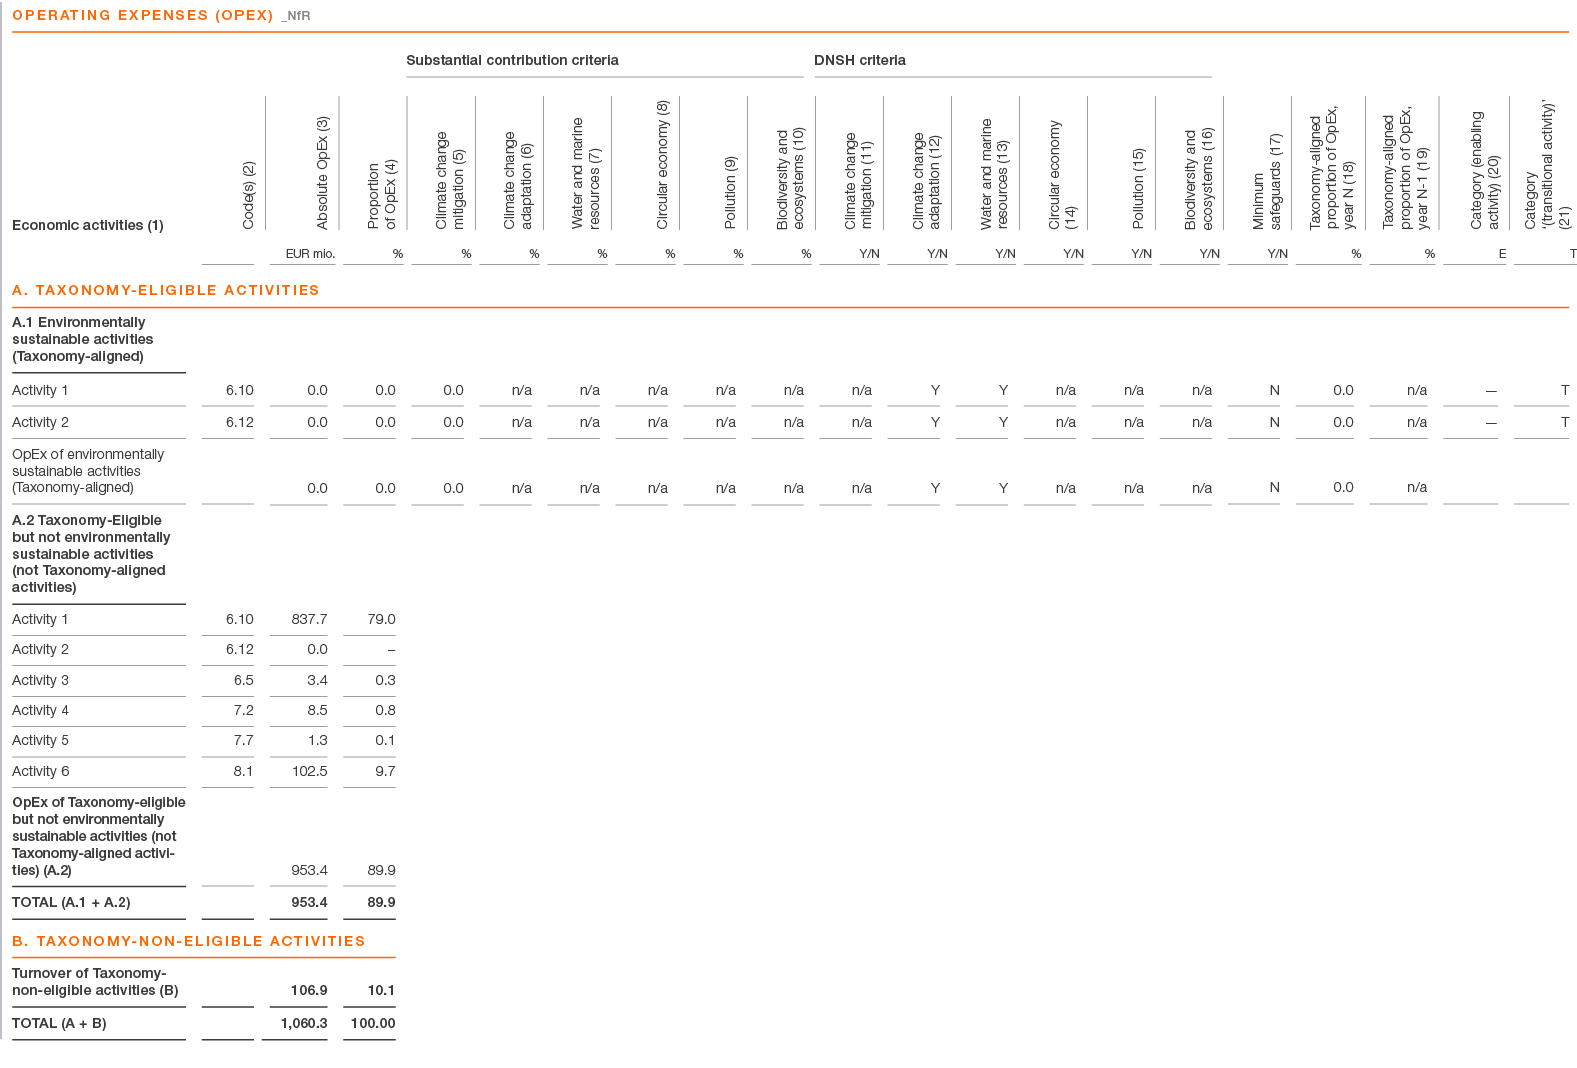1577x1068 pixels.
Task: Click the 'EUR mio.' unit label
Action: [x=310, y=254]
